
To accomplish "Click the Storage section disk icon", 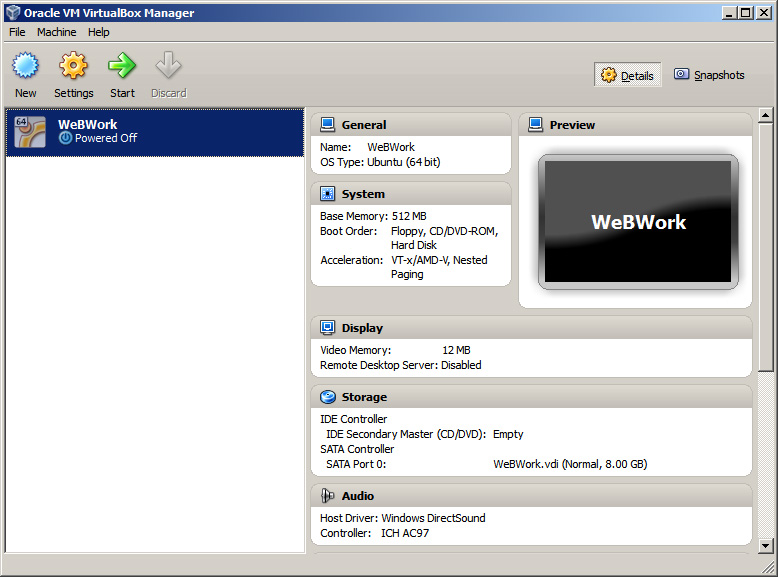I will [x=327, y=397].
